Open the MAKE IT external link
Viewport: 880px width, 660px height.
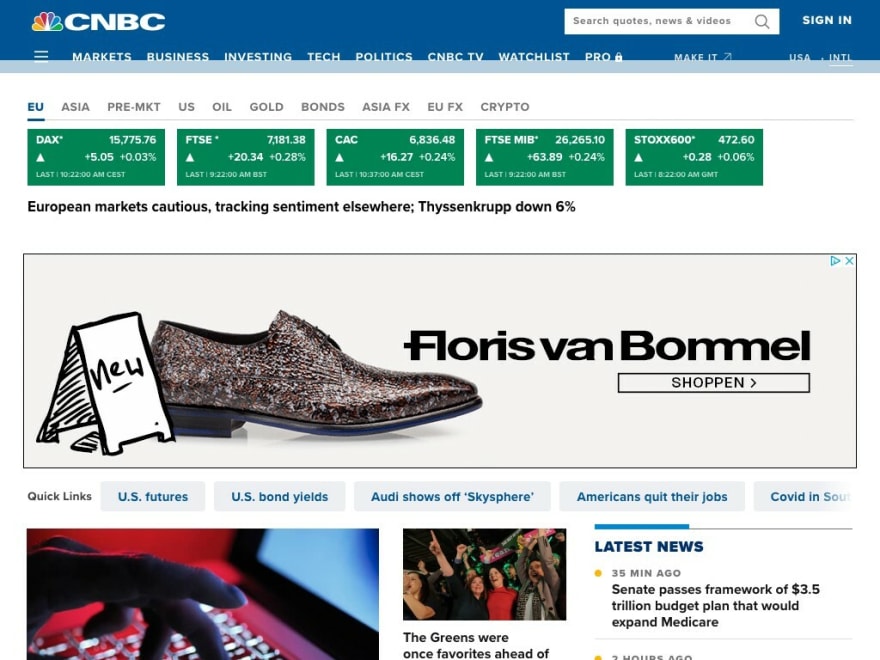click(x=703, y=57)
